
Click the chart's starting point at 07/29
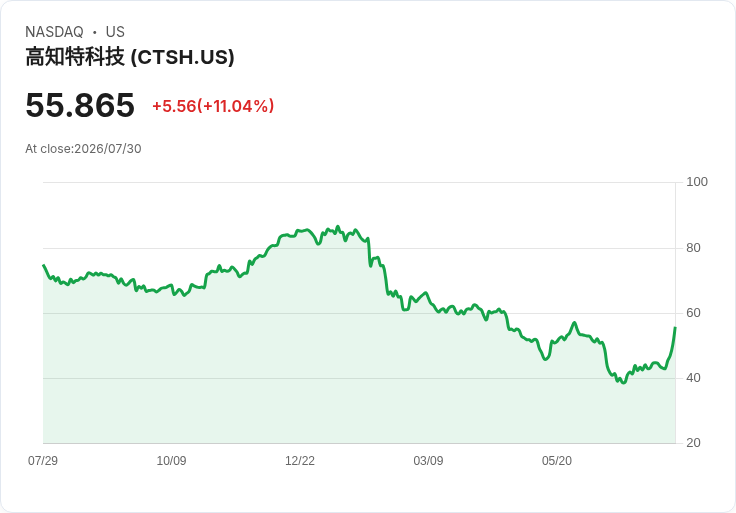point(44,265)
